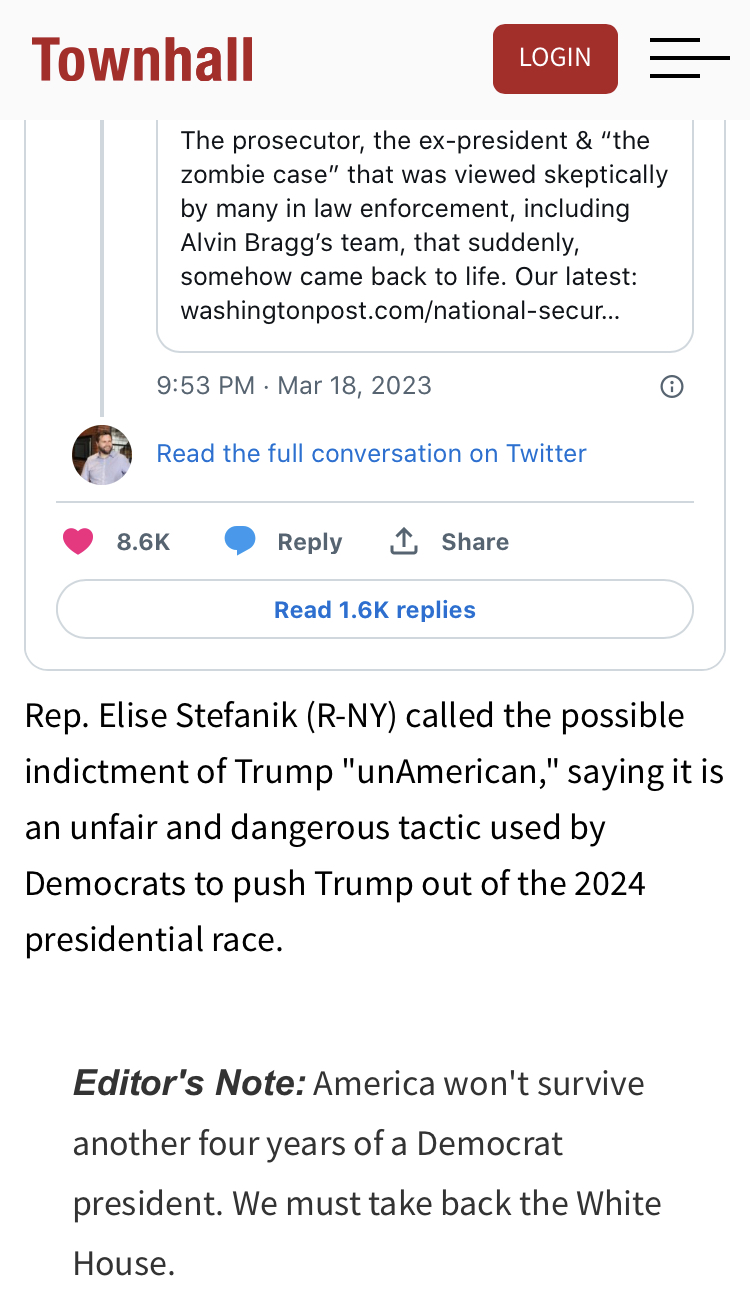Like the tweet using the heart icon
This screenshot has height=1294, width=750.
pos(78,542)
